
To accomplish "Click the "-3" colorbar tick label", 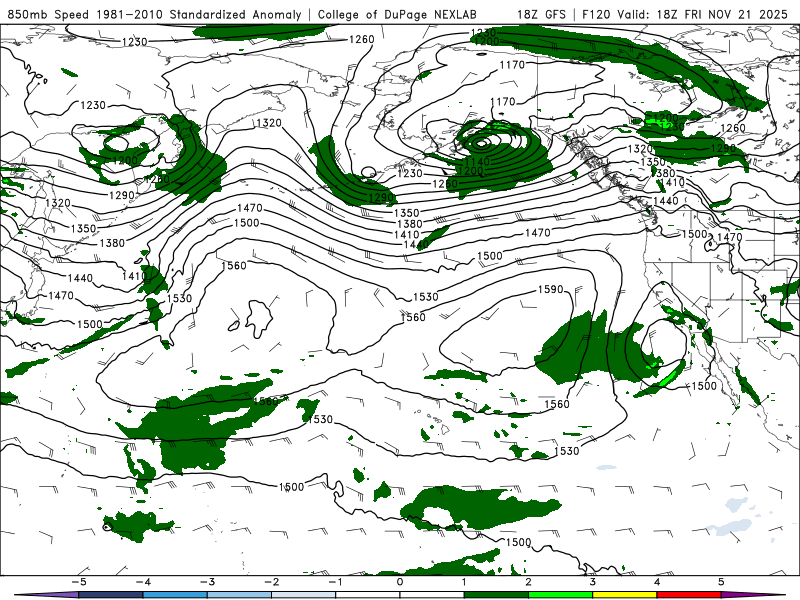I will [x=207, y=582].
